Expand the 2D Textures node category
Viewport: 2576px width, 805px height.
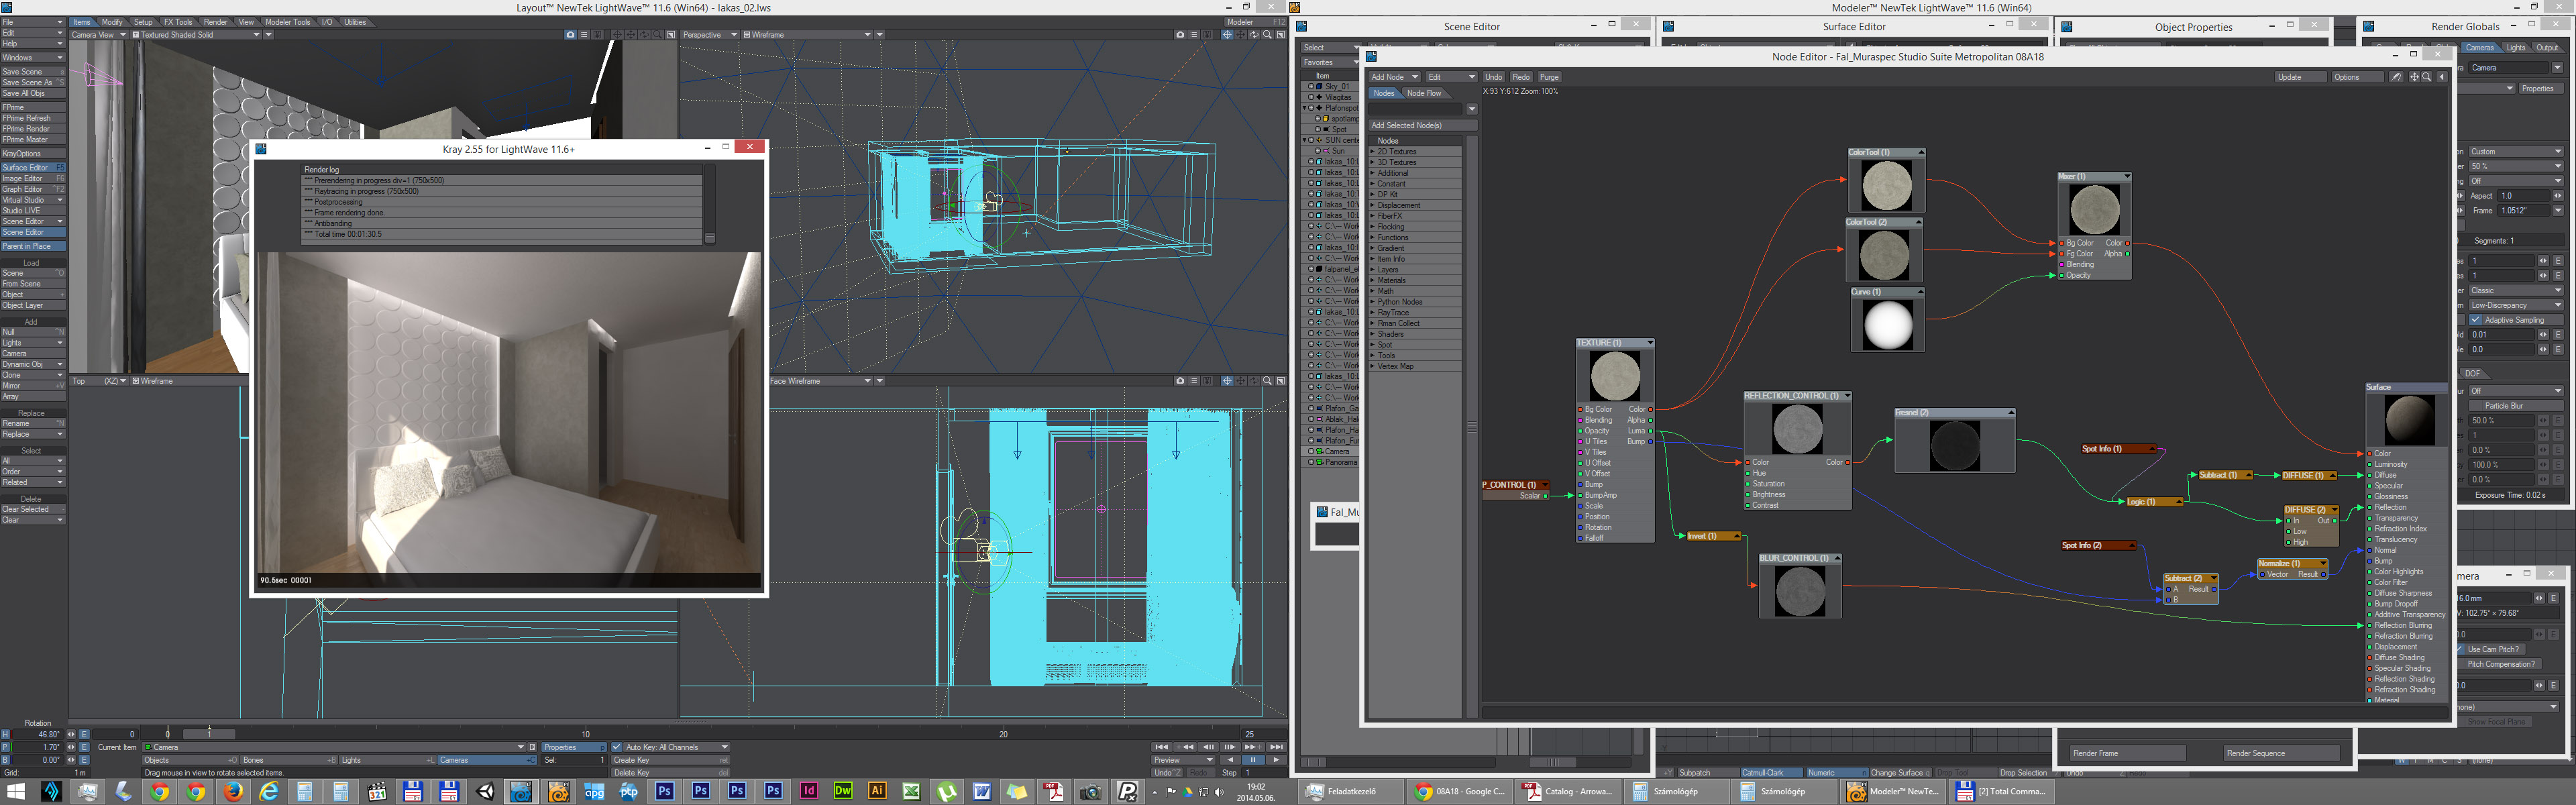click(x=1373, y=152)
